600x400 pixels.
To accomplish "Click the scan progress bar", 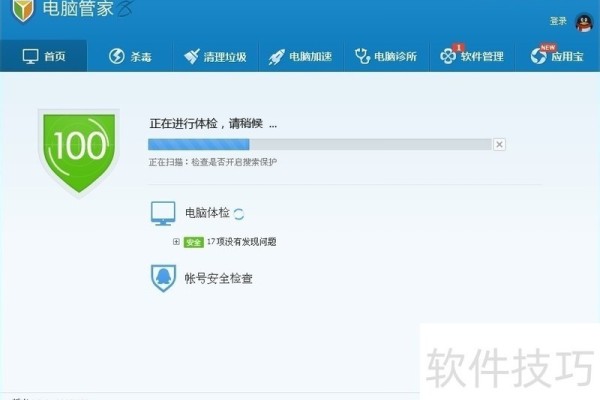I will tap(320, 144).
